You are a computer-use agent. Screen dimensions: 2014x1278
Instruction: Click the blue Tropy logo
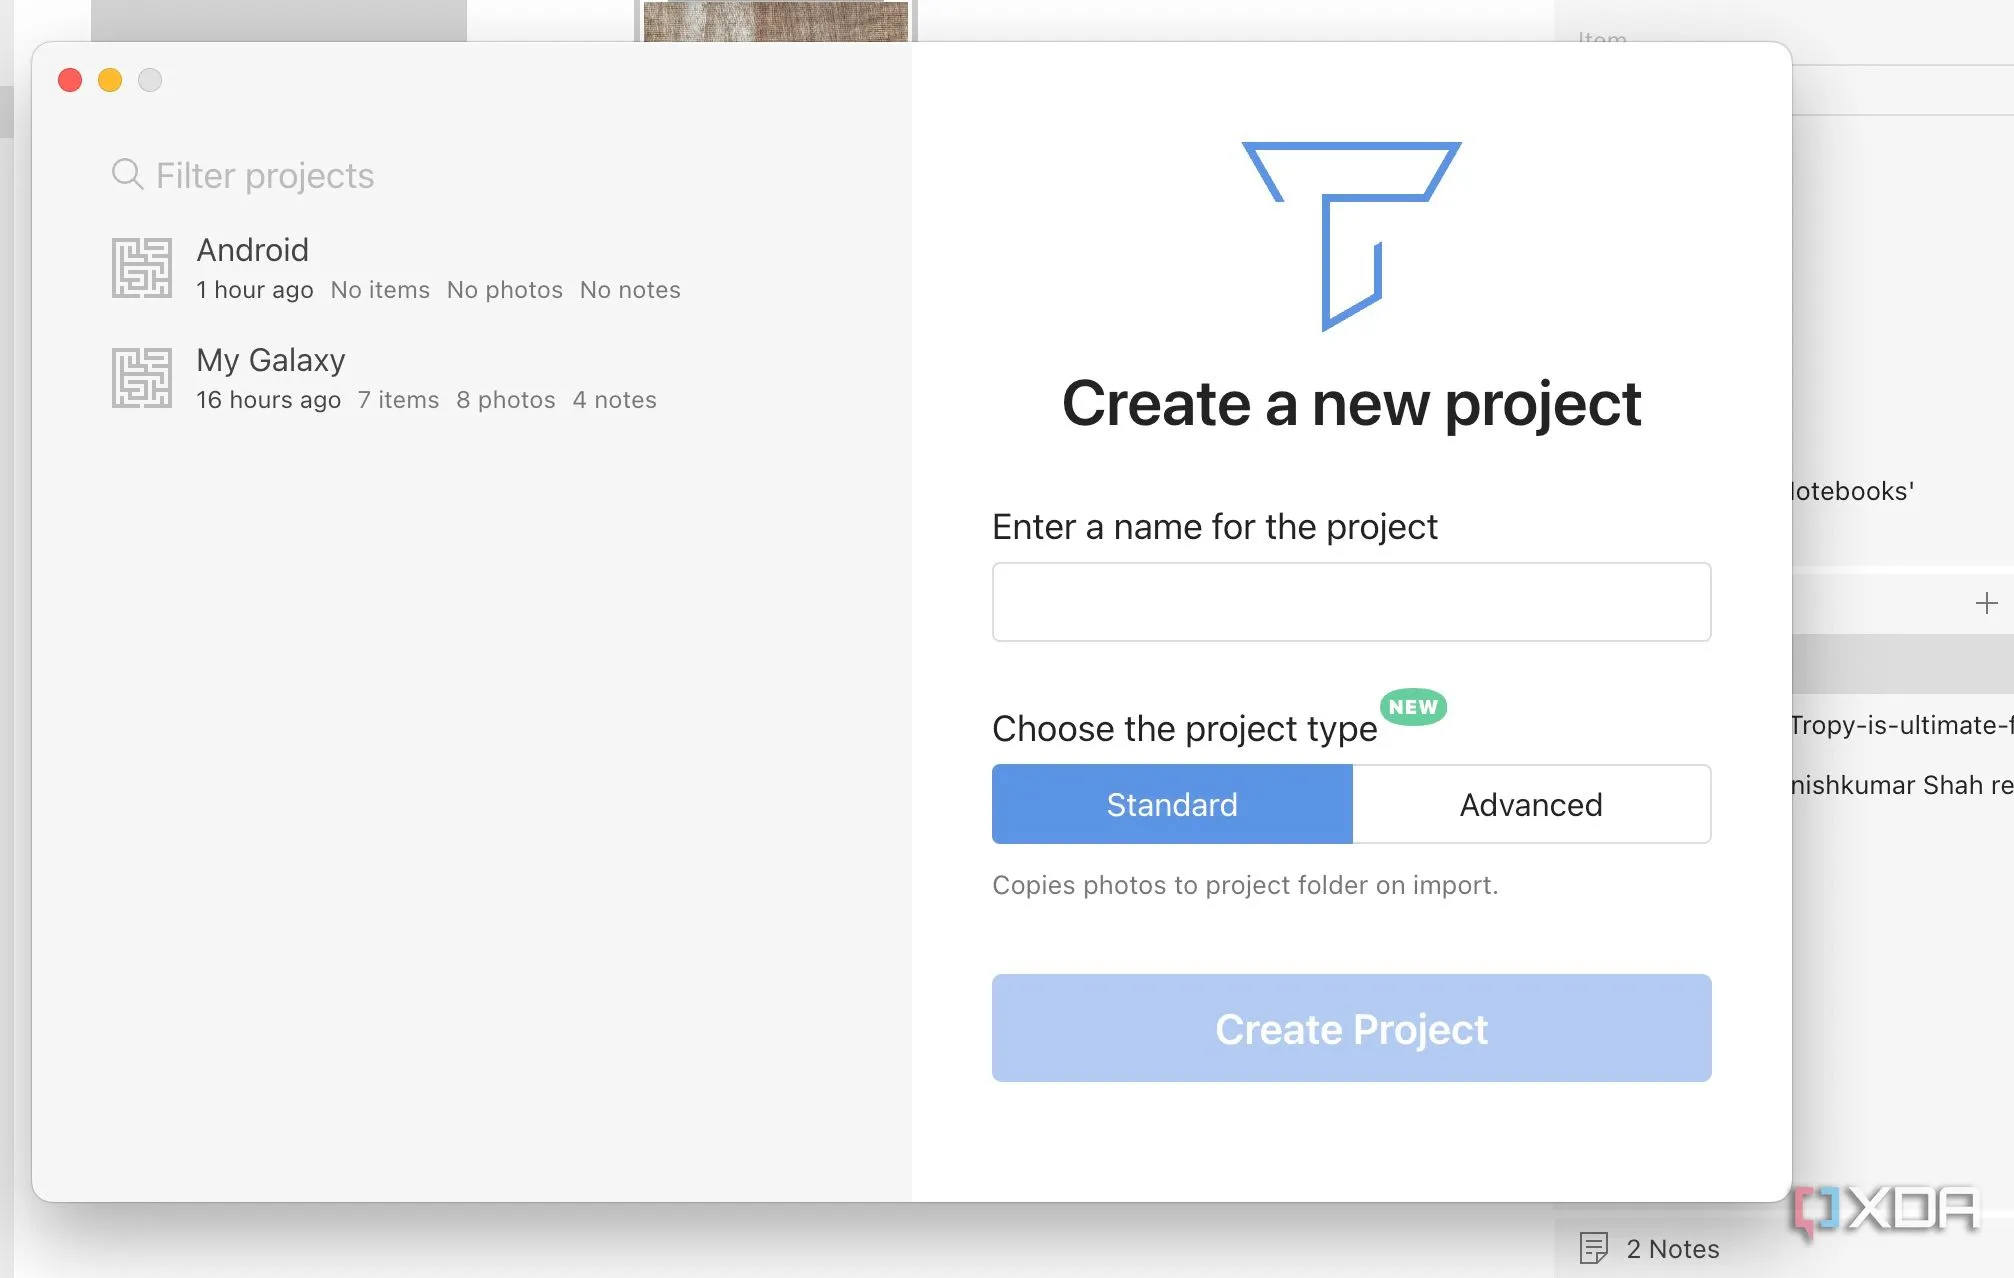(x=1351, y=236)
